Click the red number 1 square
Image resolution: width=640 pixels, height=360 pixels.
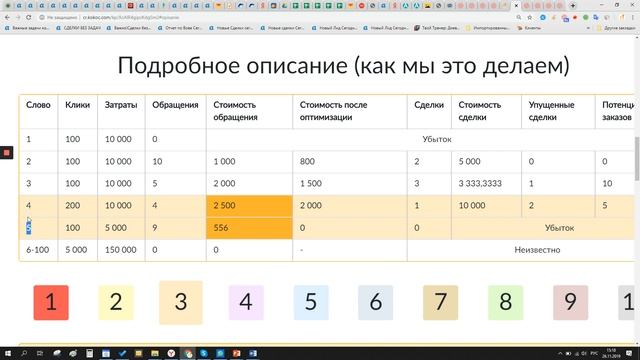click(x=51, y=302)
